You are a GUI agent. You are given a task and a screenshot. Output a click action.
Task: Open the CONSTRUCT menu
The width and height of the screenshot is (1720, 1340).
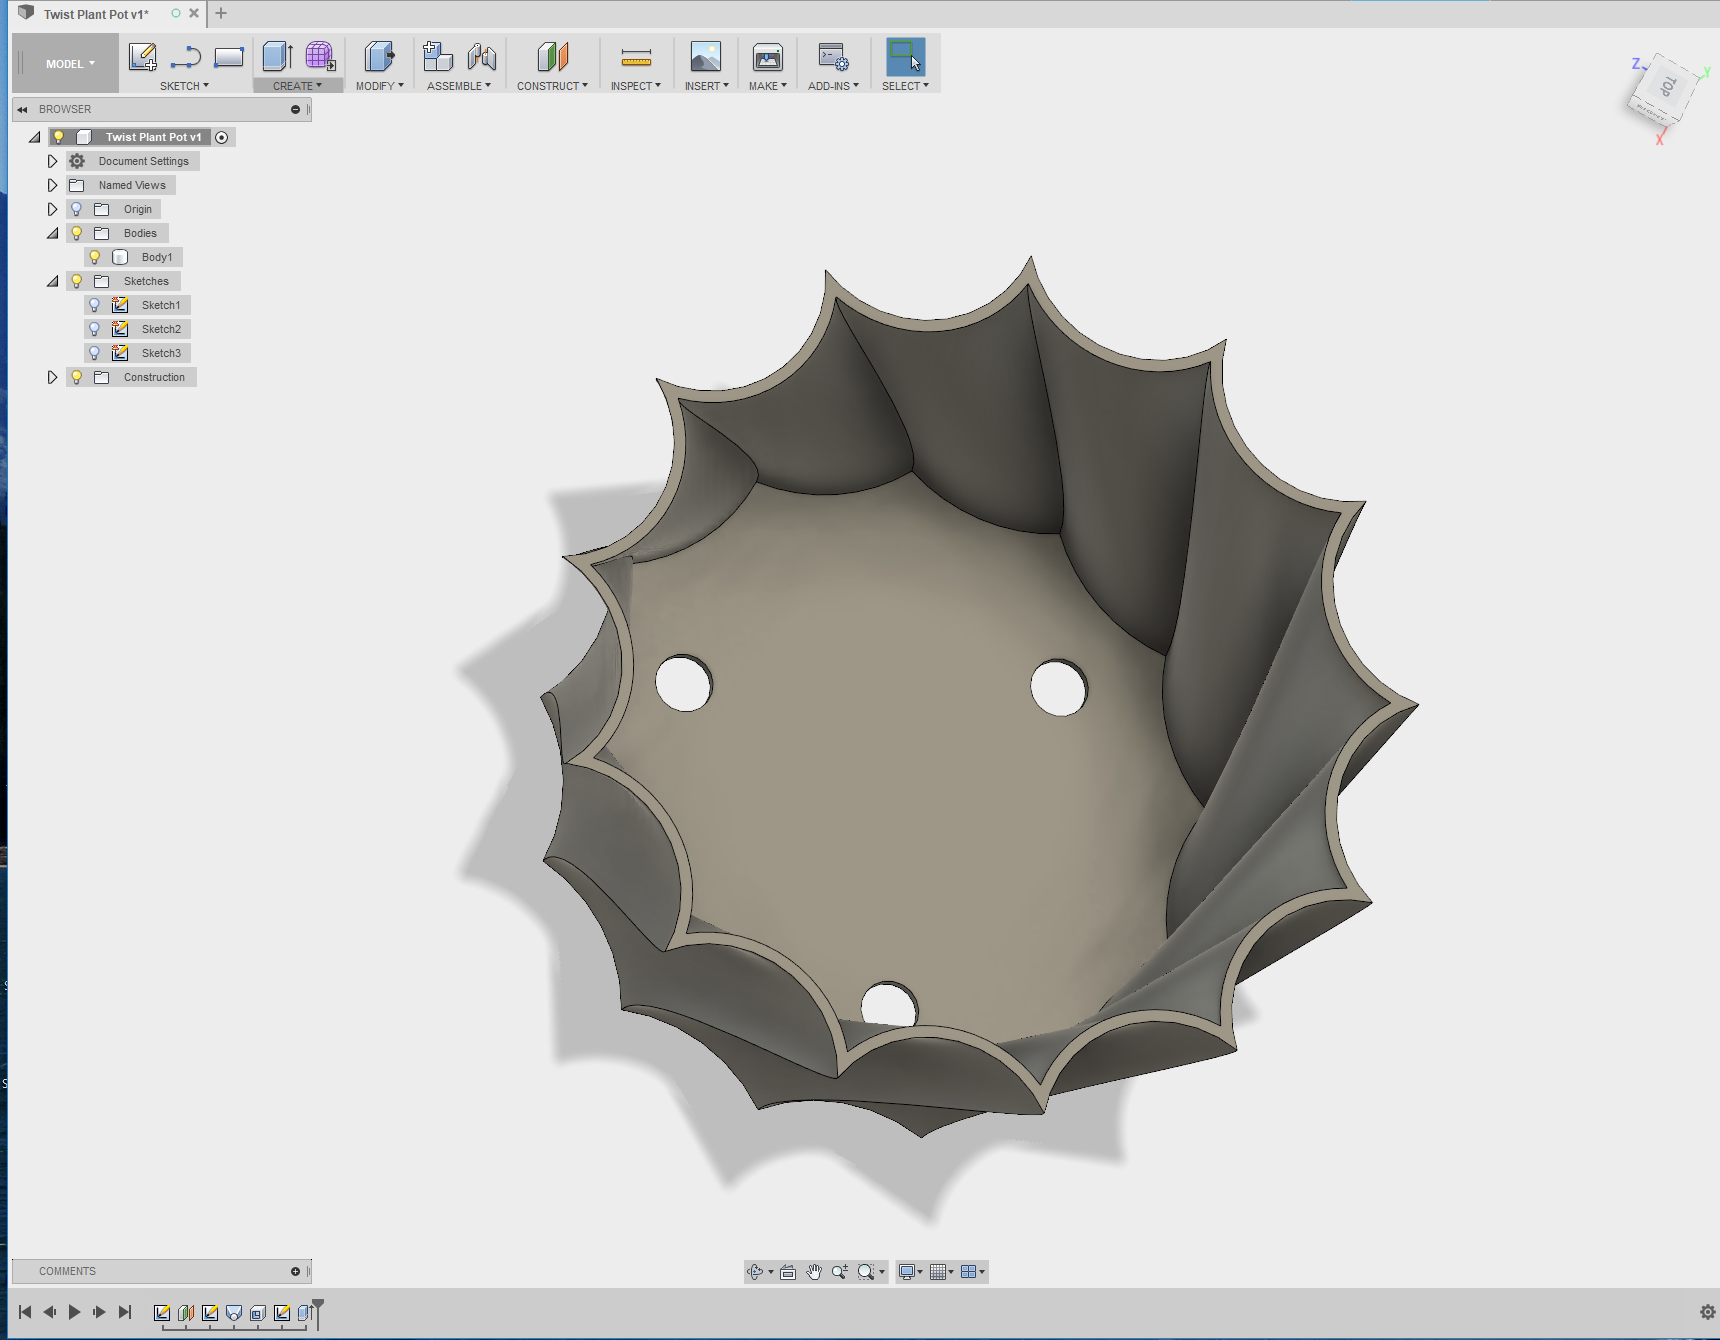pyautogui.click(x=552, y=86)
